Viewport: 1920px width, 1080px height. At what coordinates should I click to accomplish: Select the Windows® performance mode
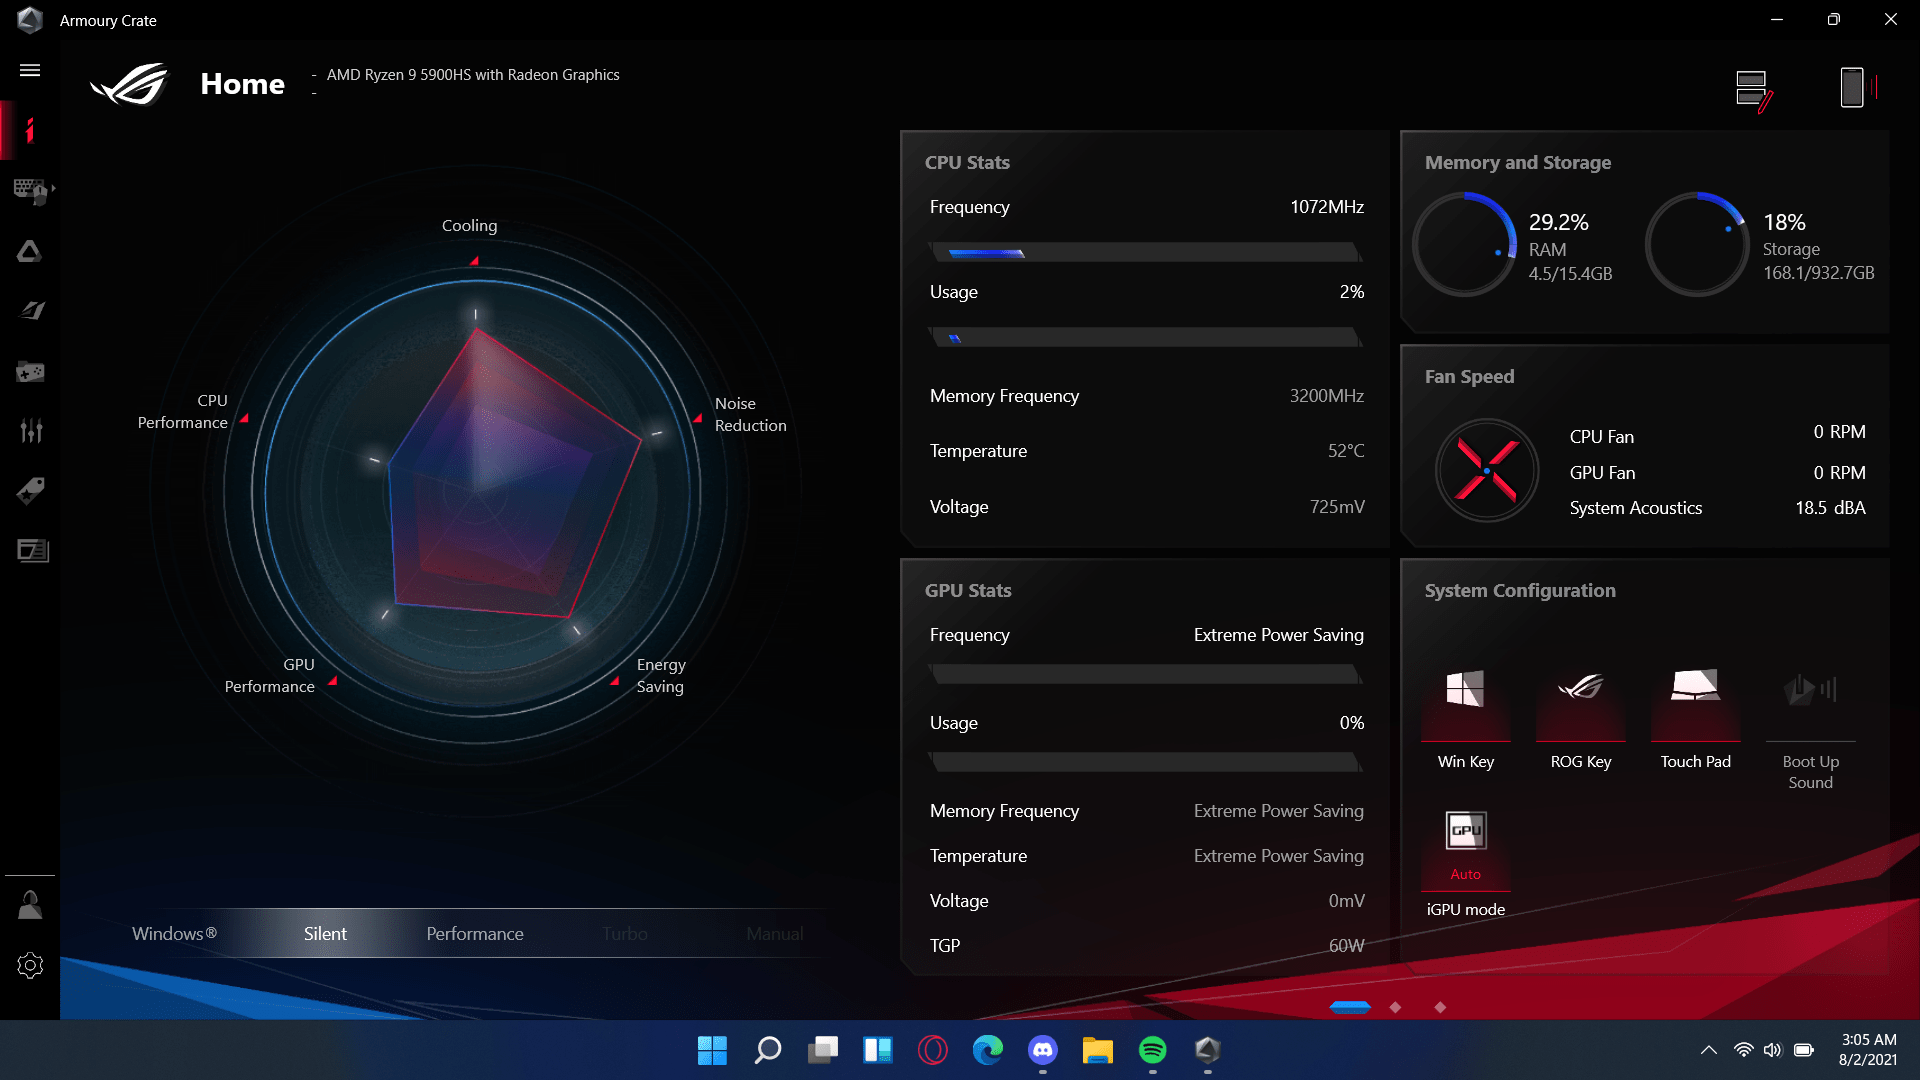pyautogui.click(x=175, y=933)
